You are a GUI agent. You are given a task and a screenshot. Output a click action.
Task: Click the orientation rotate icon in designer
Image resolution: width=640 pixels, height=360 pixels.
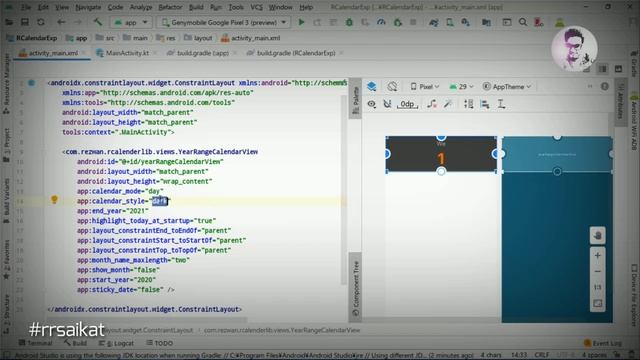point(392,86)
